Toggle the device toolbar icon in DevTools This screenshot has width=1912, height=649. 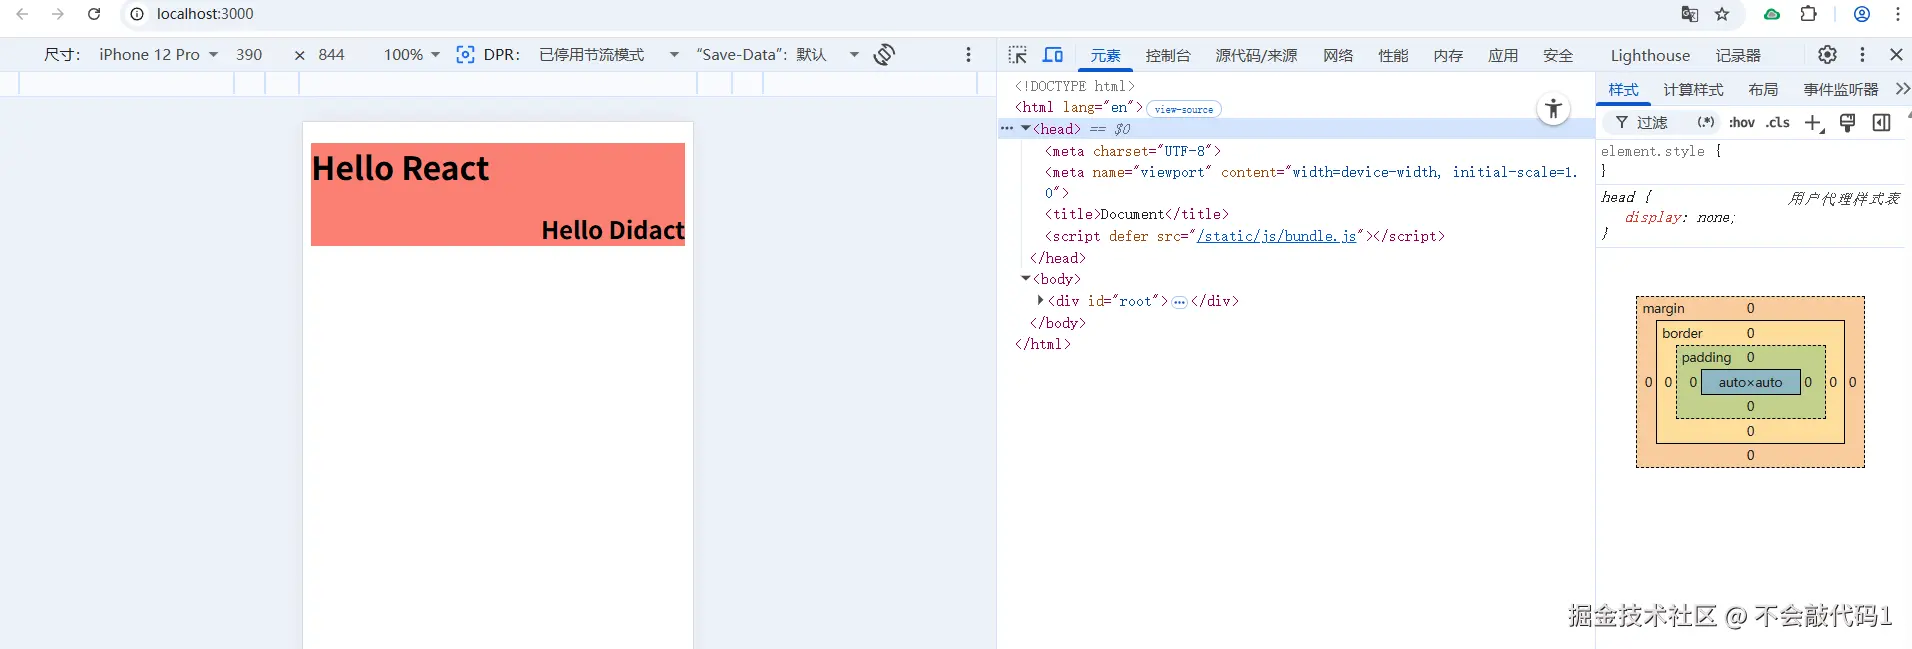(1053, 55)
